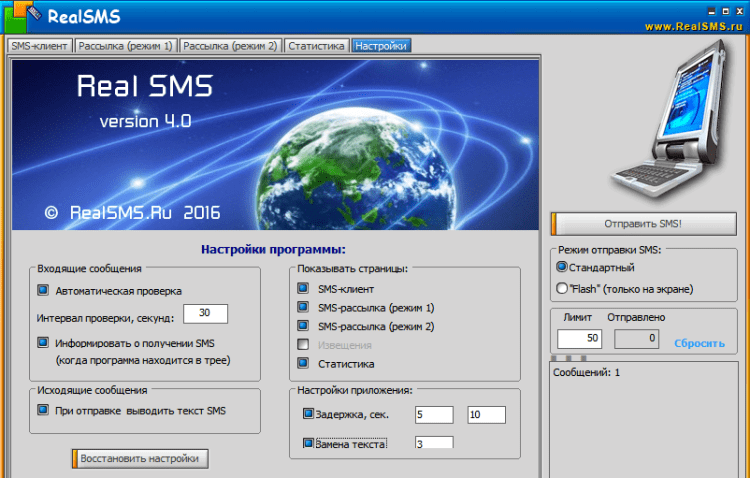This screenshot has height=478, width=750.
Task: Click the www.RealSMS.ru website link
Action: click(694, 27)
